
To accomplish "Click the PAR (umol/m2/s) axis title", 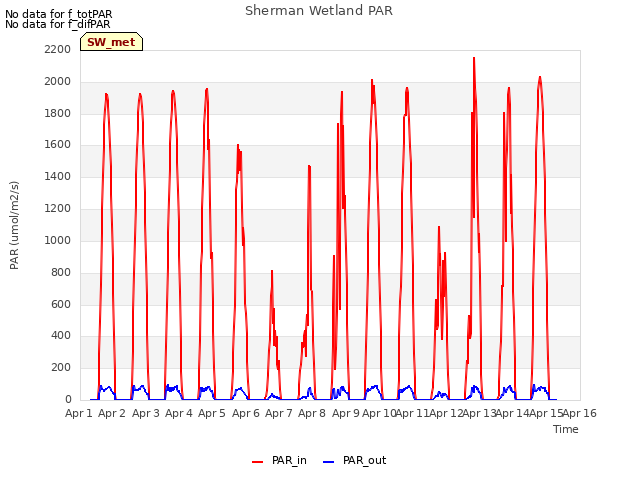I will pos(14,225).
